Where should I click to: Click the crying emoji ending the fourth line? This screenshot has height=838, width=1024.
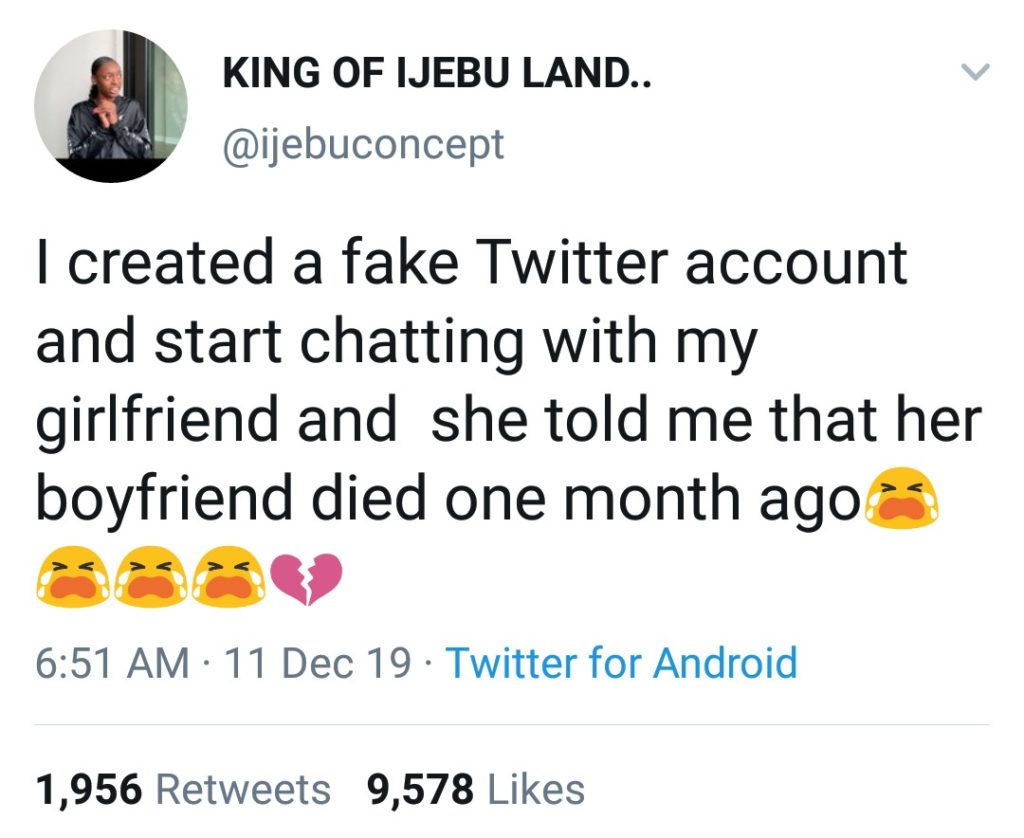[x=900, y=500]
